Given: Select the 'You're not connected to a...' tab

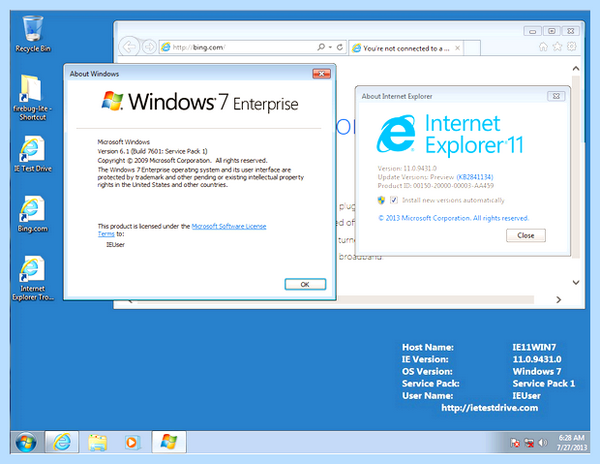Looking at the screenshot, I should [406, 48].
